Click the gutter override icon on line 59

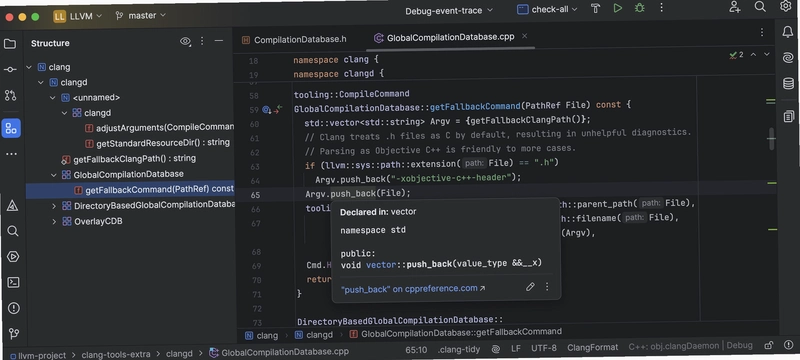point(266,110)
